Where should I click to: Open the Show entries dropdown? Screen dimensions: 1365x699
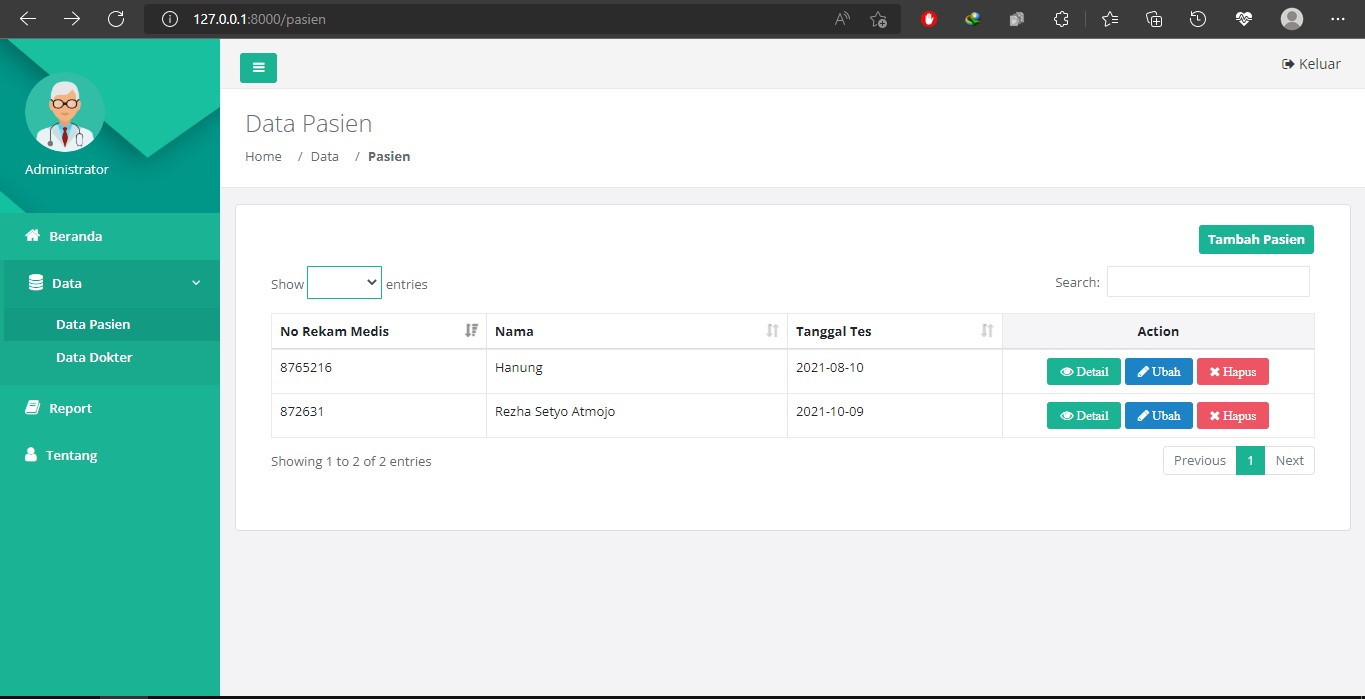344,283
